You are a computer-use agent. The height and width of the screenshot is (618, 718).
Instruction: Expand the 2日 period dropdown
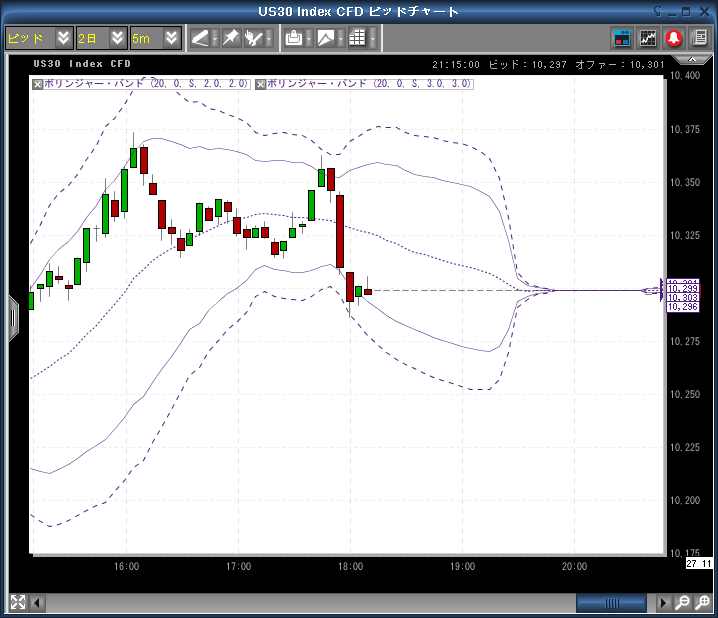[102, 38]
